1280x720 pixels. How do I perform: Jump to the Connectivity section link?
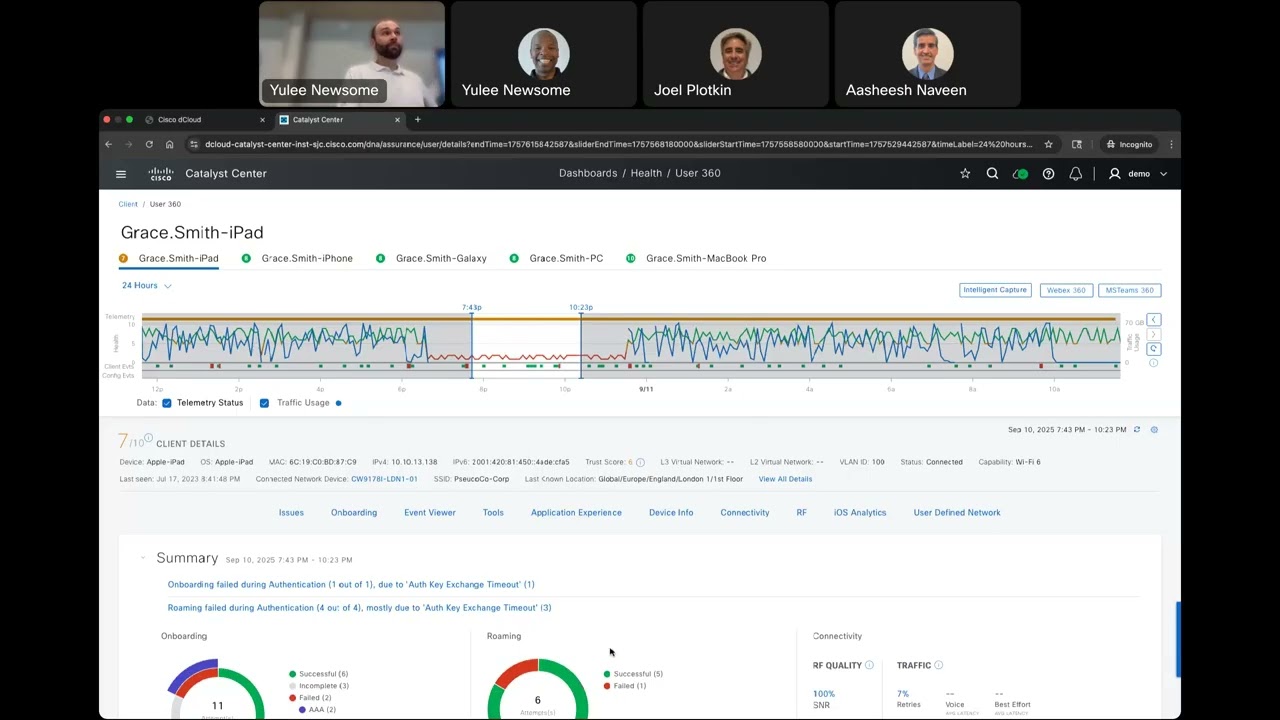[745, 513]
